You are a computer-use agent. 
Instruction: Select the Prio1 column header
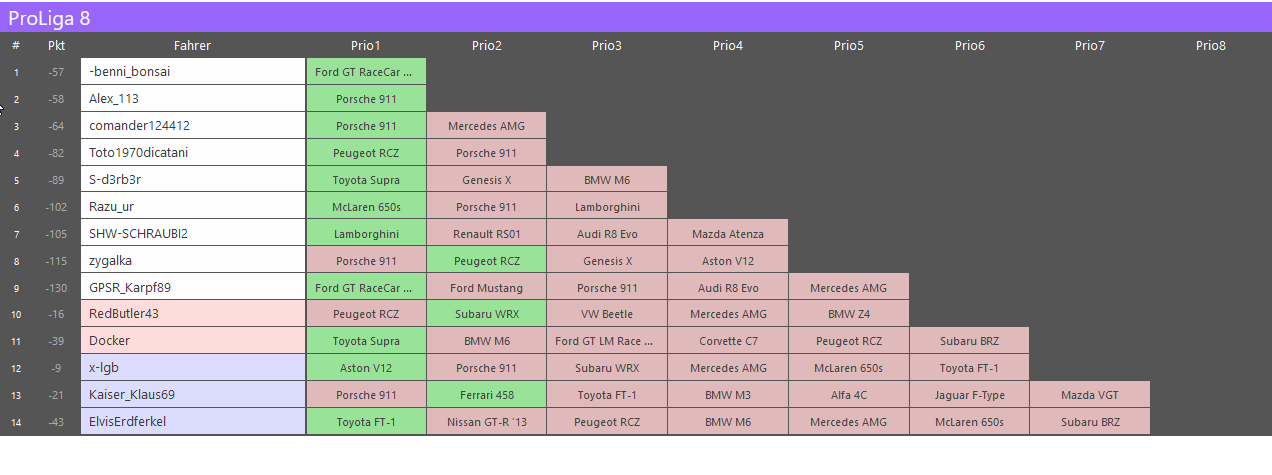(366, 45)
